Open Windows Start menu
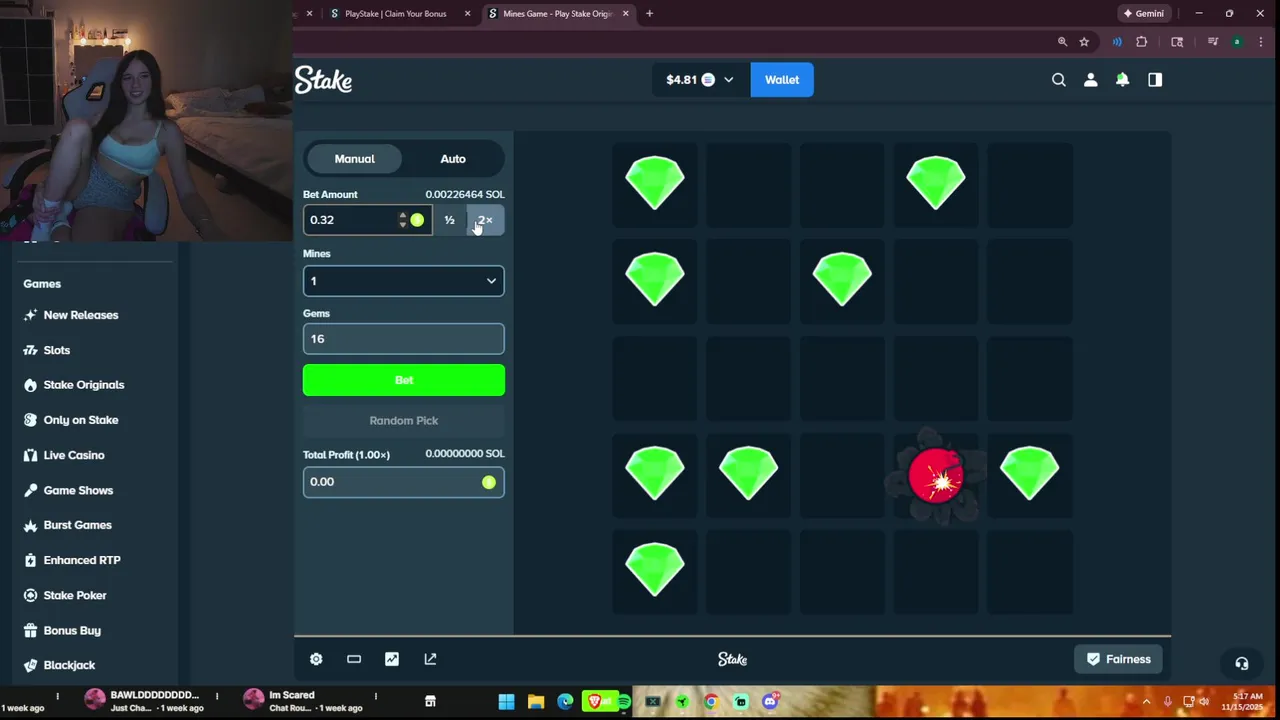1280x720 pixels. [x=506, y=702]
